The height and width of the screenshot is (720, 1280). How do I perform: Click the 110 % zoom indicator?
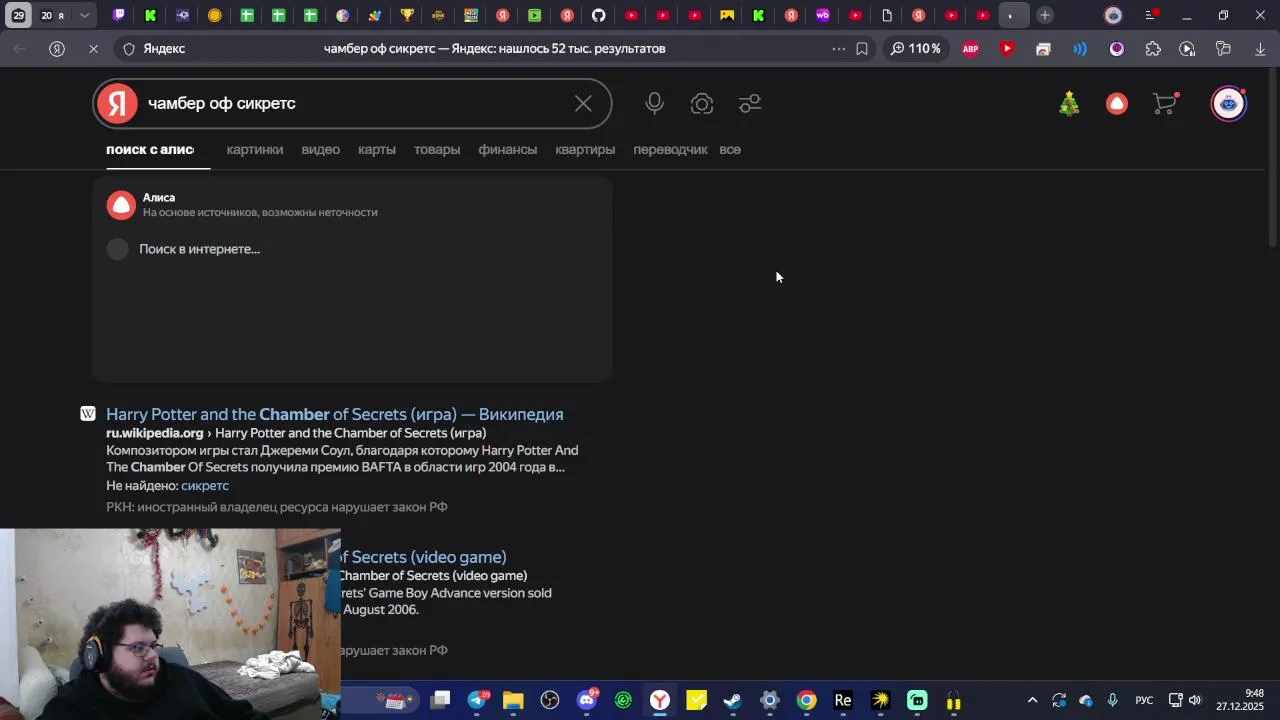click(x=915, y=48)
